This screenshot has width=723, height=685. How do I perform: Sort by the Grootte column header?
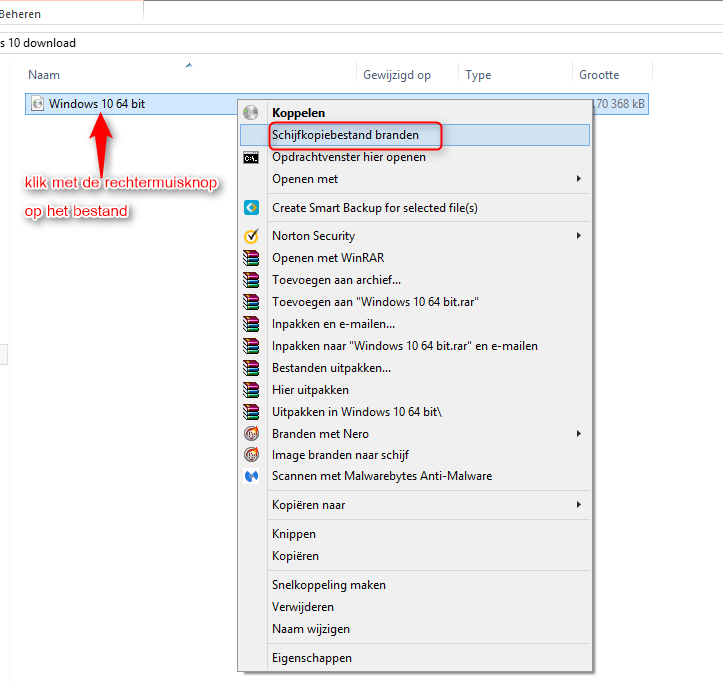[x=599, y=75]
